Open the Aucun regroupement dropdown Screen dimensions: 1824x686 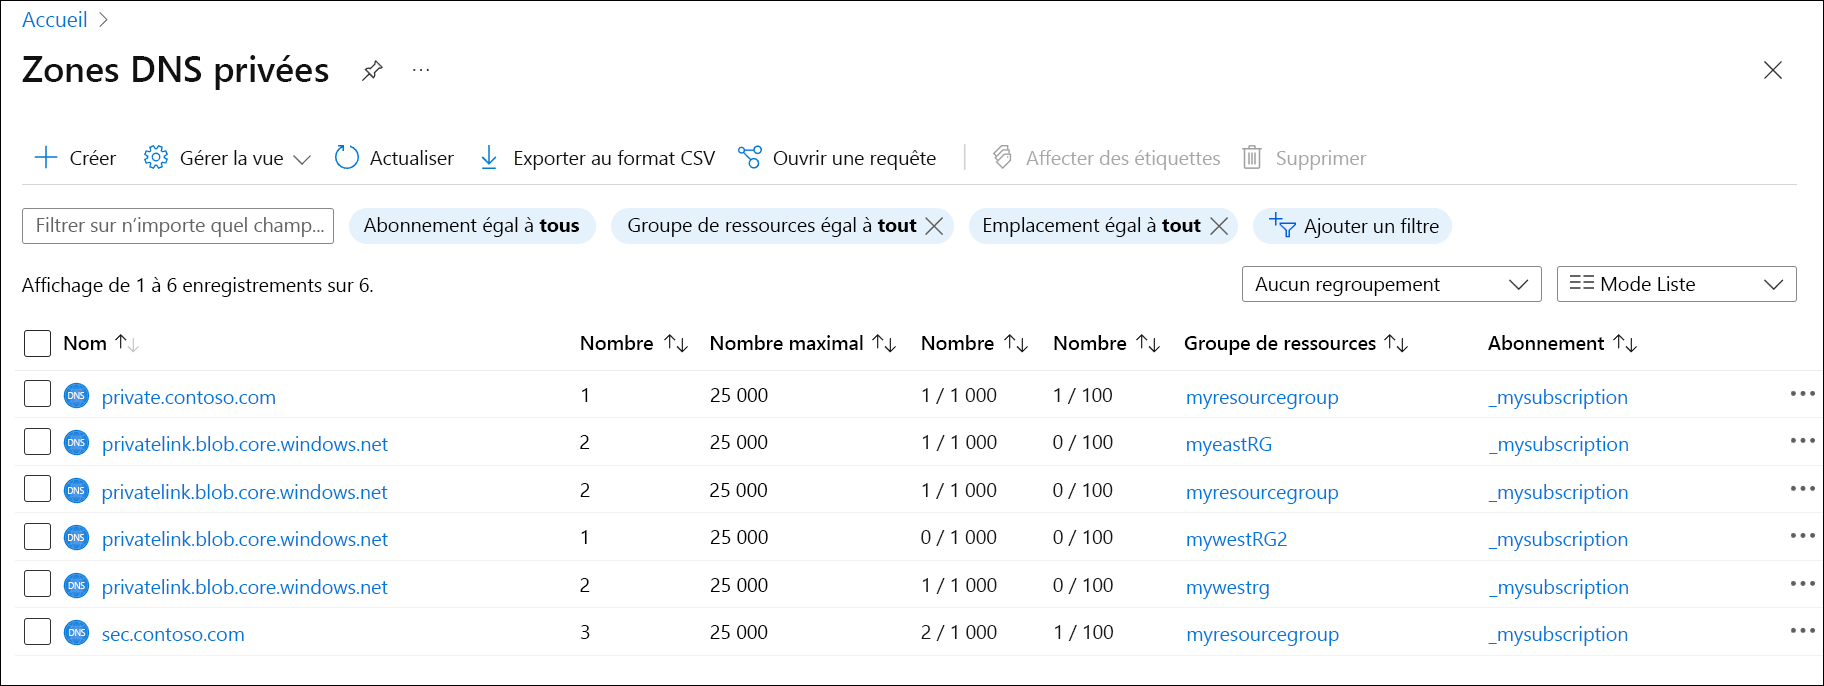click(x=1391, y=284)
